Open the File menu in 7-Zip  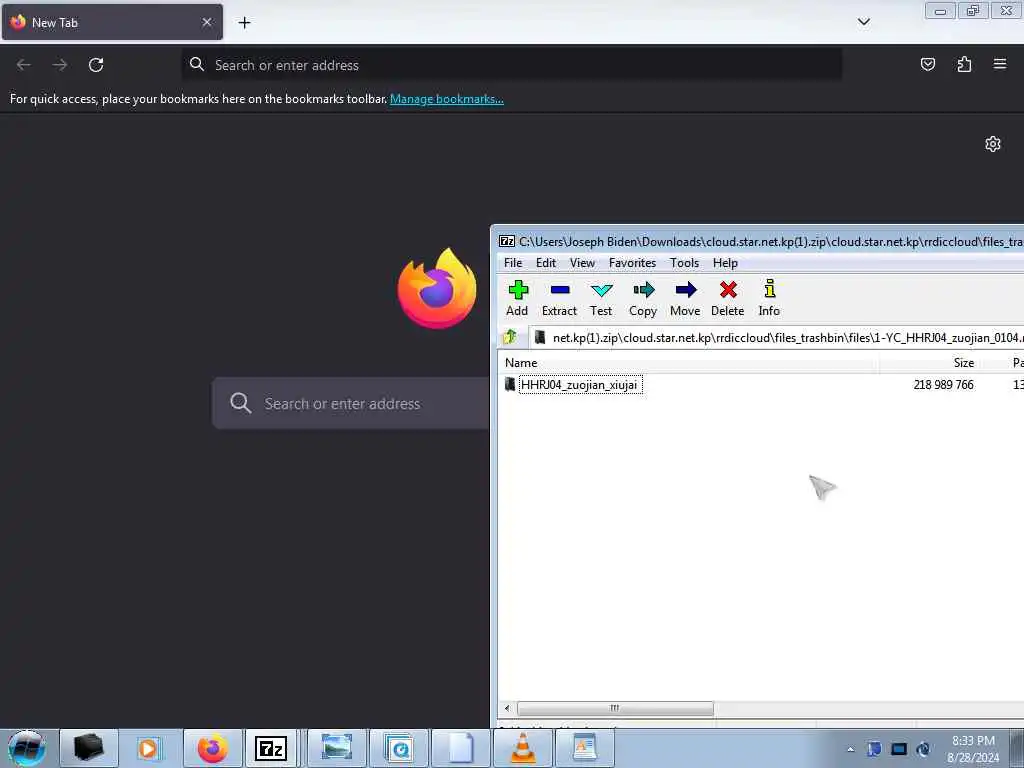(x=513, y=263)
